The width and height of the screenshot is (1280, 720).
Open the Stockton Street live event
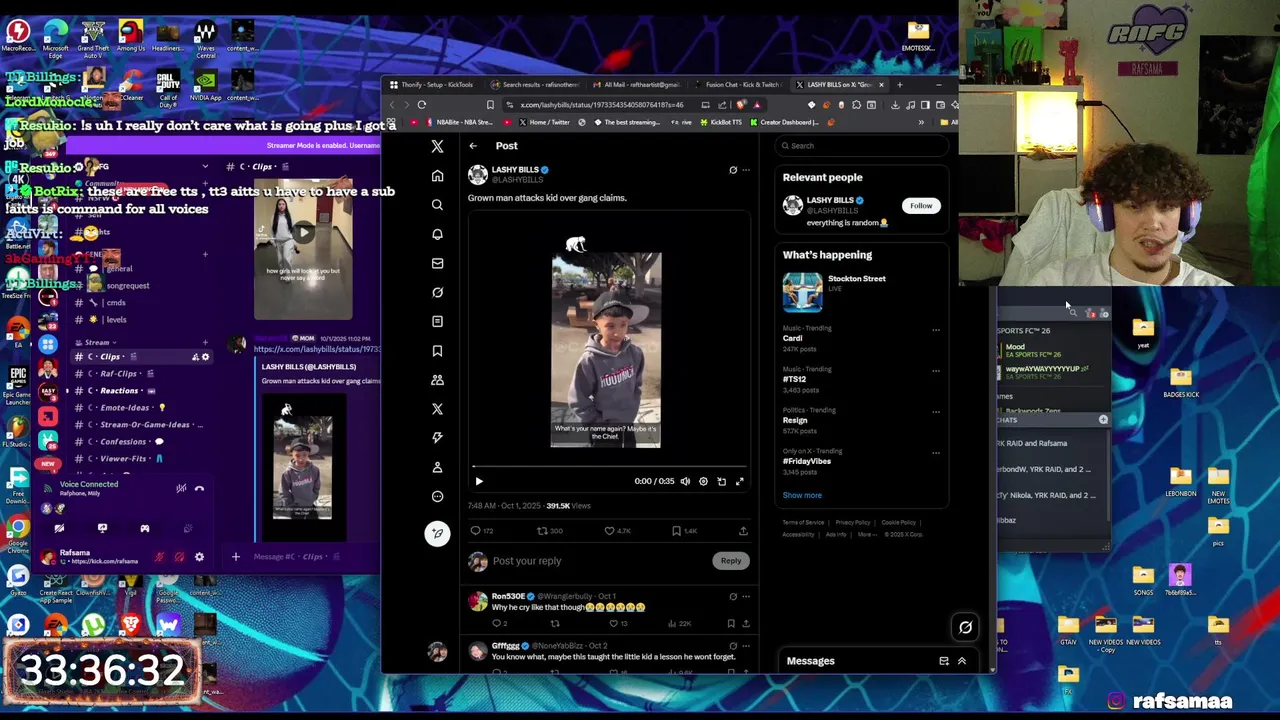860,291
